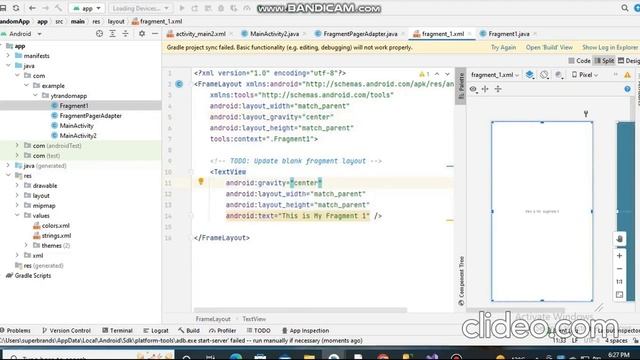Viewport: 640px width, 360px height.
Task: Toggle View Options eye icon in designer
Action: [473, 89]
